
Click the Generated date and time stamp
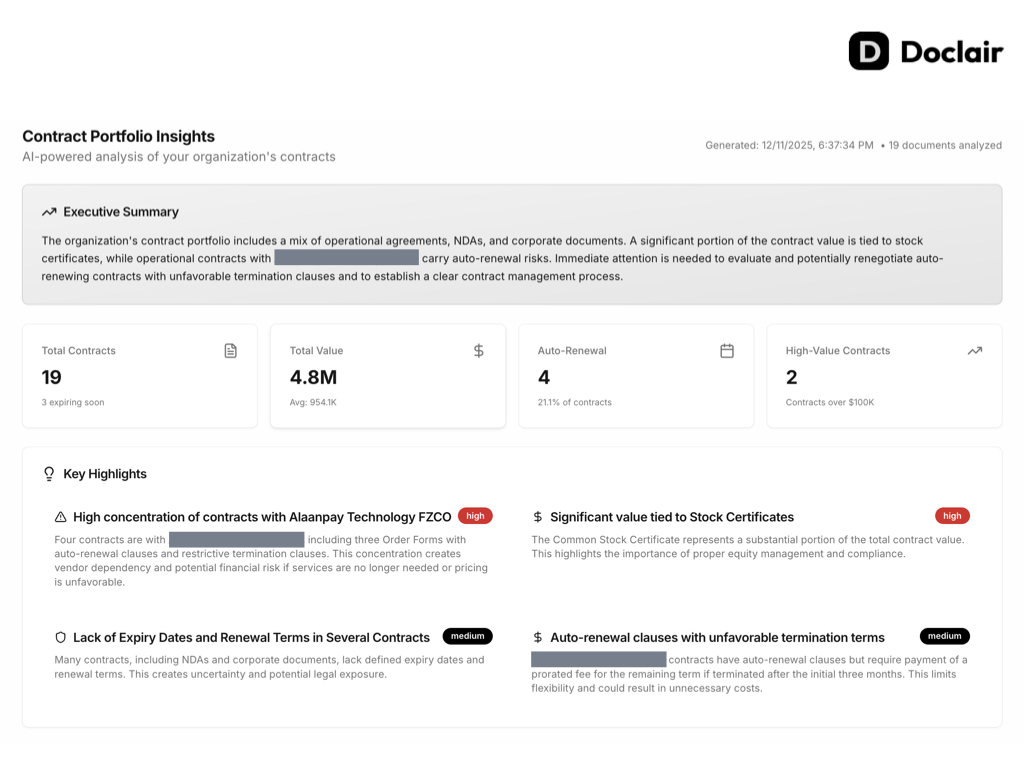pyautogui.click(x=790, y=145)
